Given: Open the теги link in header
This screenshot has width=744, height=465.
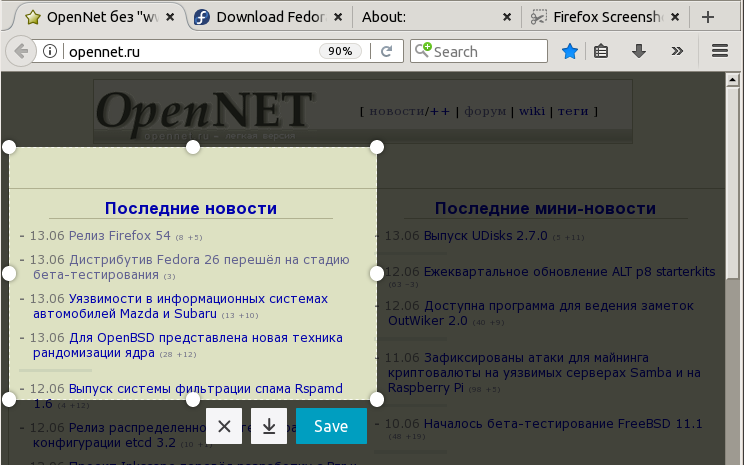Looking at the screenshot, I should [573, 112].
